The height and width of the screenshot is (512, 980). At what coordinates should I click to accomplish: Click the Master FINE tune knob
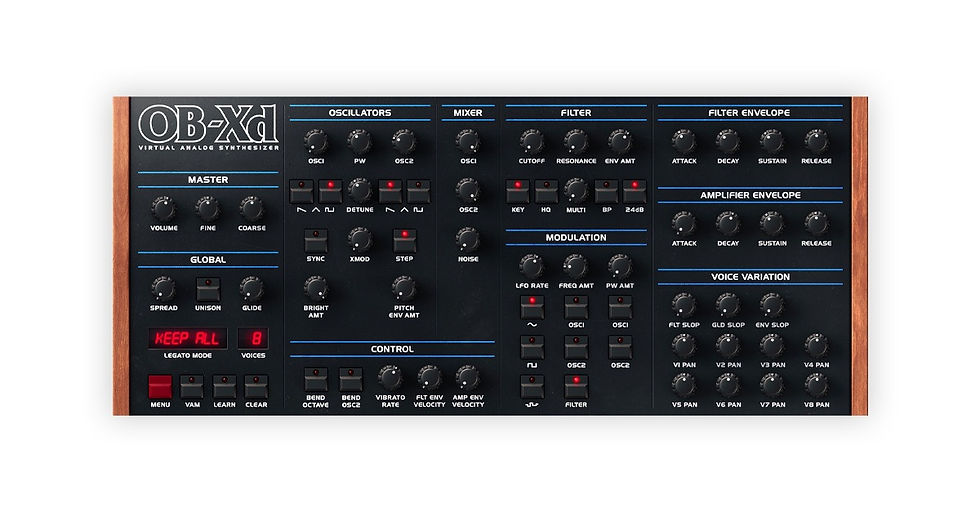(x=208, y=209)
